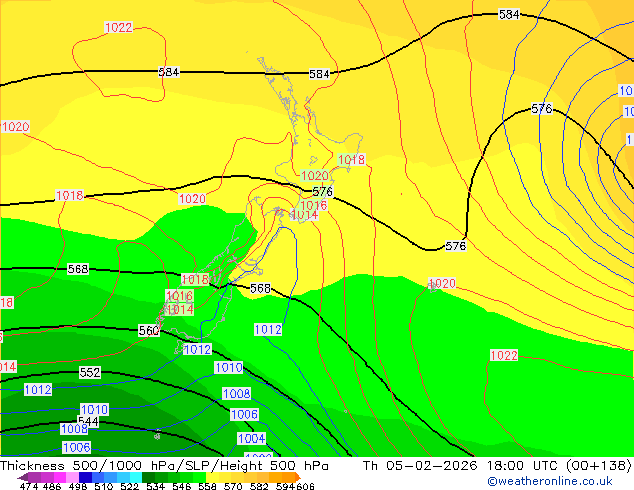Click the bright magenta legend swatch
Image resolution: width=634 pixels, height=490 pixels.
click(x=60, y=477)
